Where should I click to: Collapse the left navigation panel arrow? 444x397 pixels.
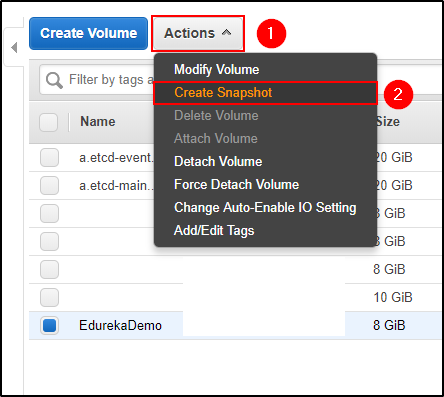[14, 47]
